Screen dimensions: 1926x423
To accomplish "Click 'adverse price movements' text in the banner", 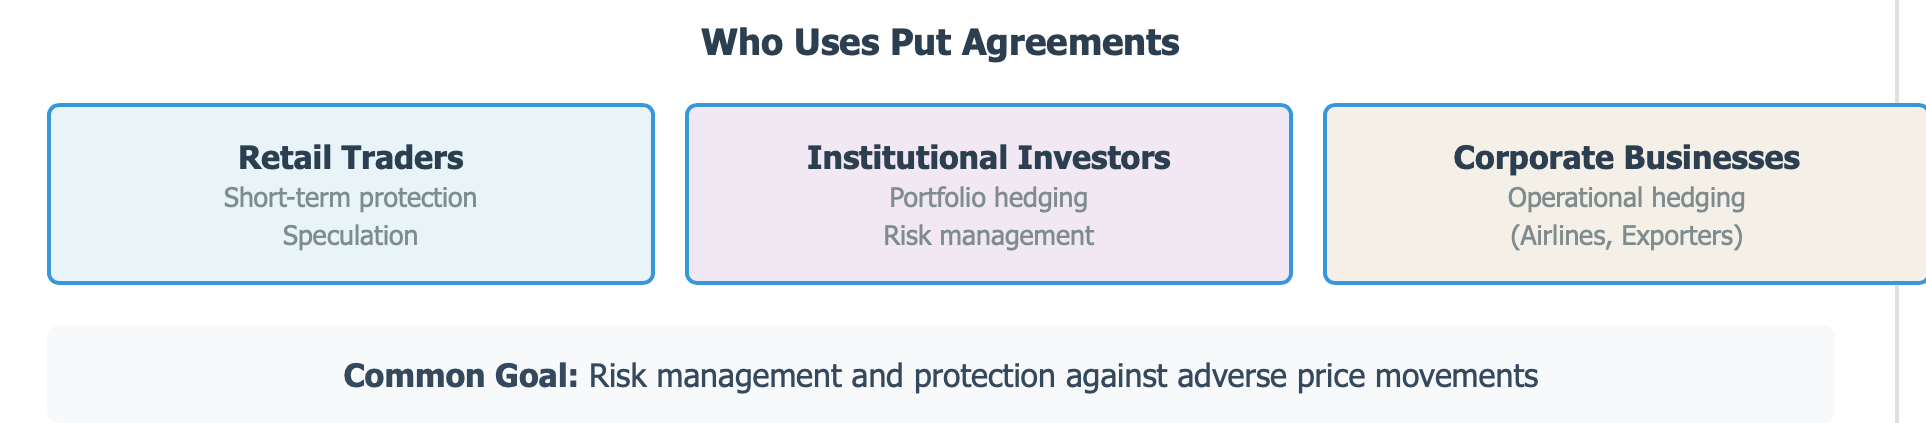I will 1358,376.
